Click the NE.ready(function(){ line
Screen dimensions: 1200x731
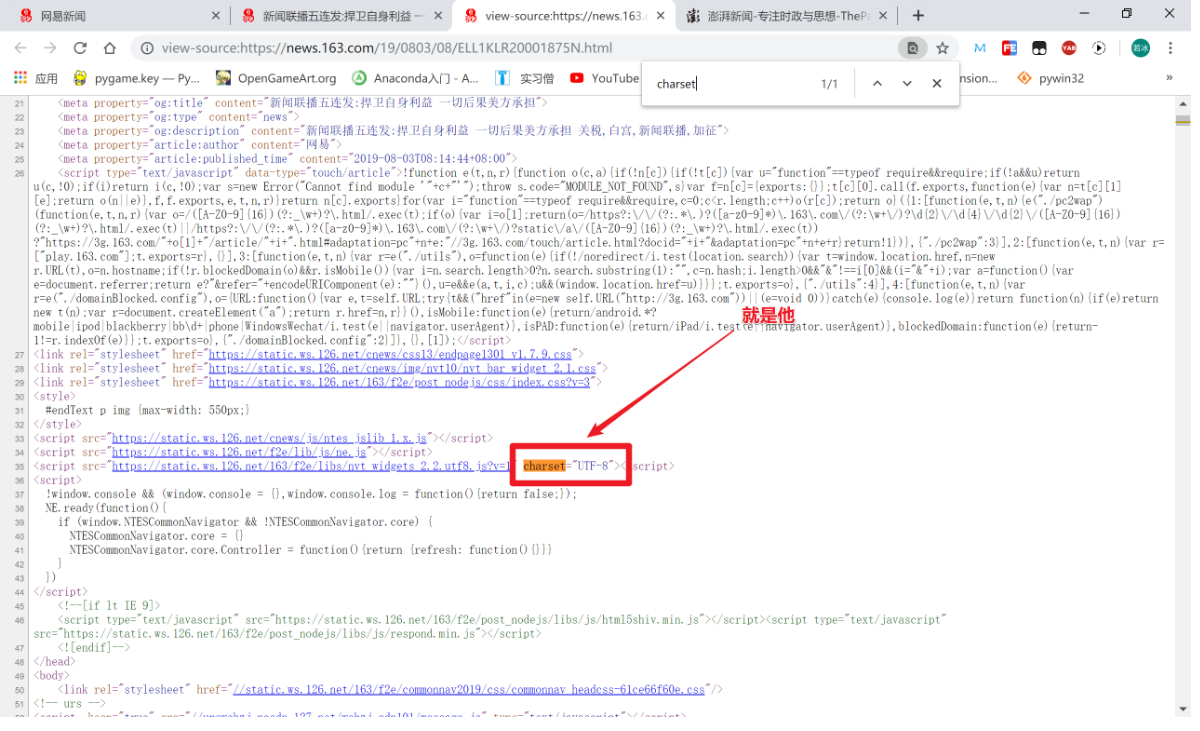106,508
